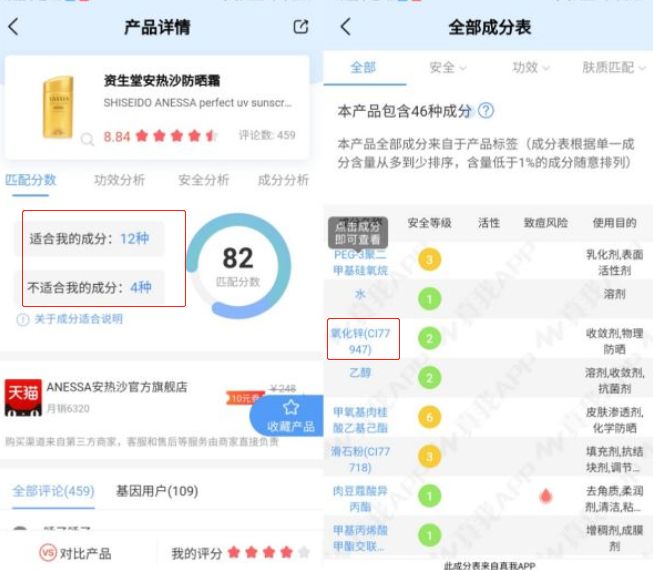Tap safety level 2 badge for 乙醇
653x570 pixels.
click(x=429, y=378)
